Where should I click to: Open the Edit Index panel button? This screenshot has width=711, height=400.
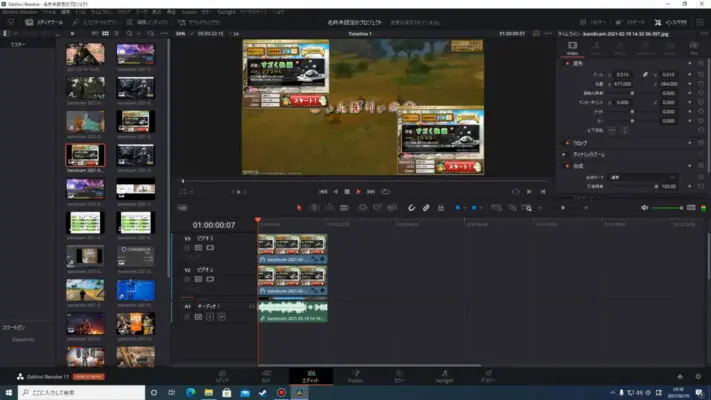coord(147,22)
